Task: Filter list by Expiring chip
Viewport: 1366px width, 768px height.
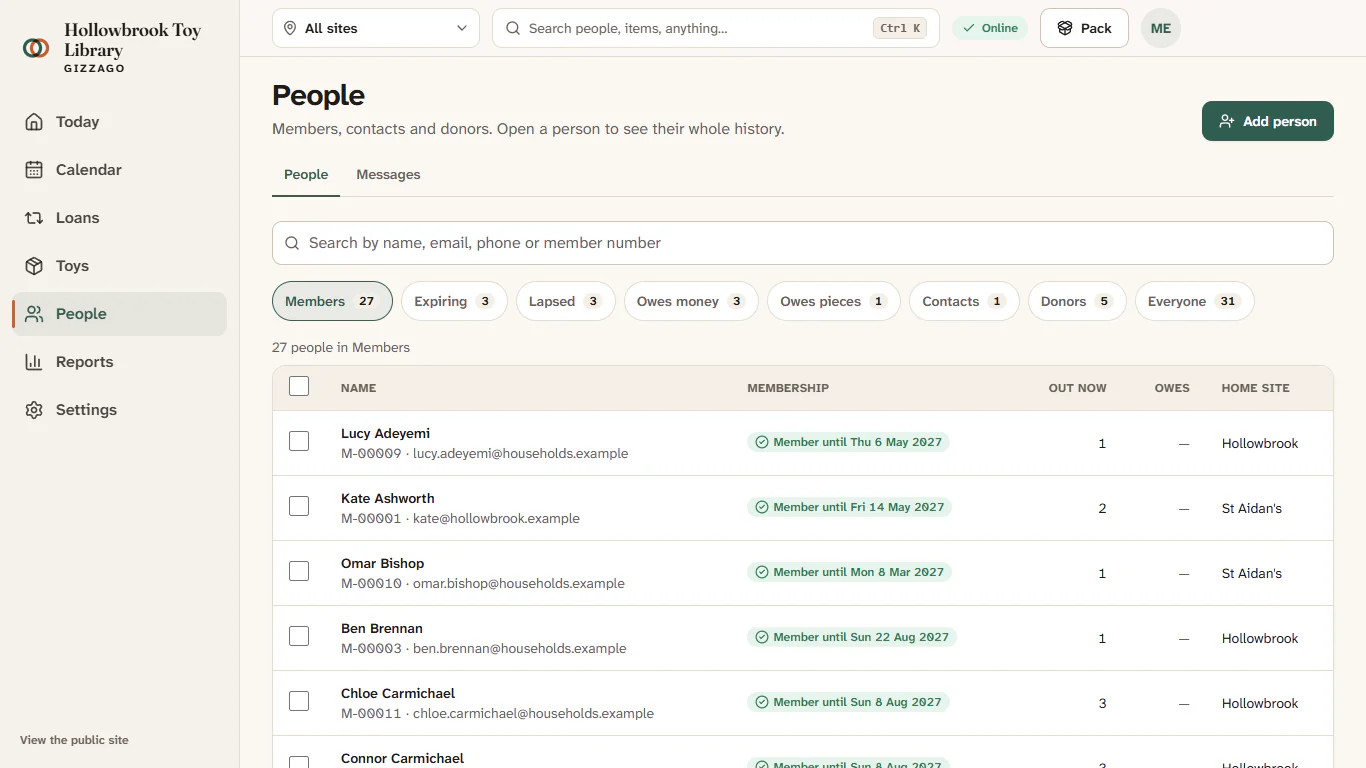Action: (x=454, y=301)
